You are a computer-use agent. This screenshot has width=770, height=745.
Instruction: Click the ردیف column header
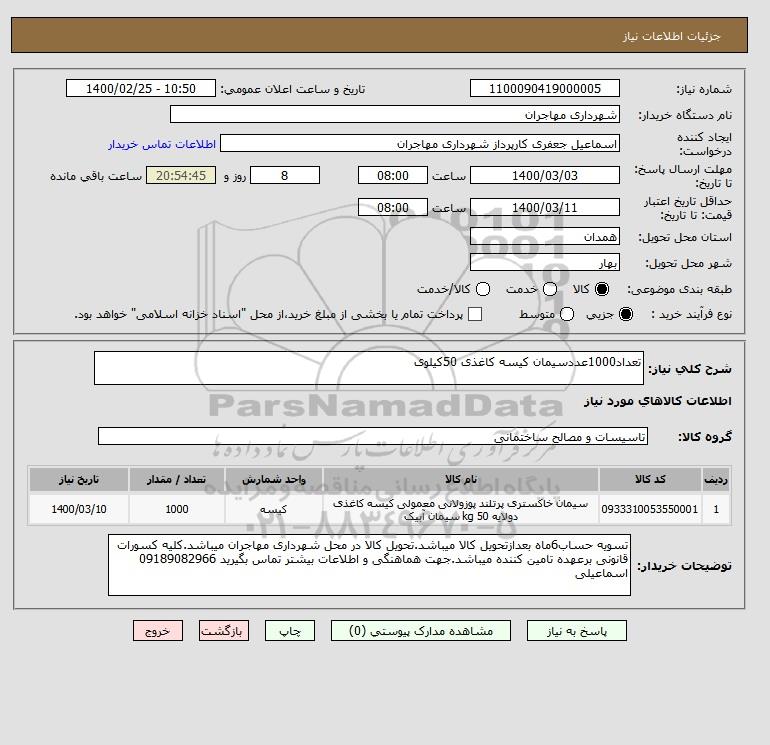tap(716, 479)
